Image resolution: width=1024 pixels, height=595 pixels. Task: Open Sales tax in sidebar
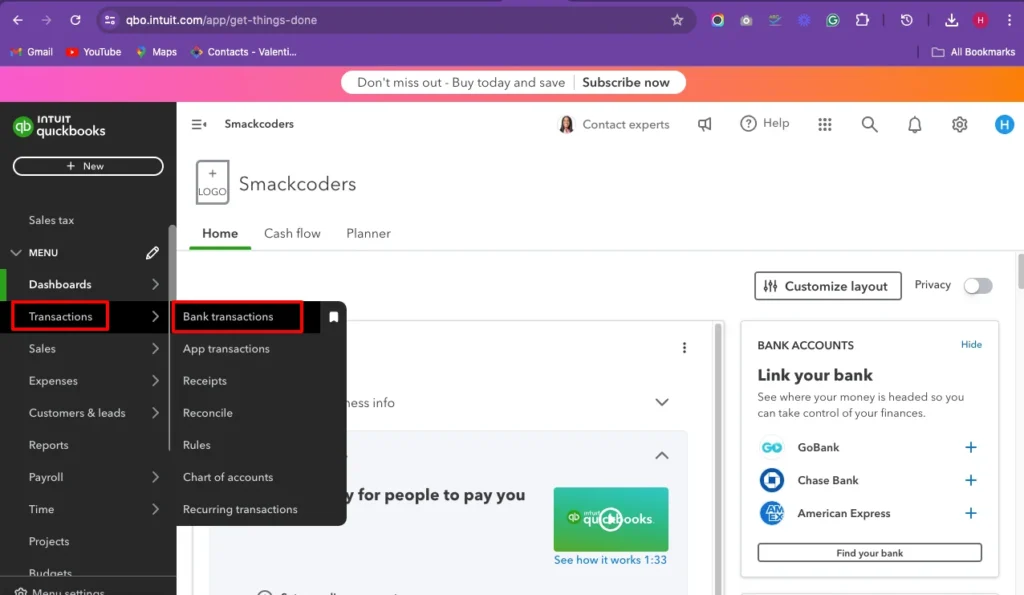(52, 221)
